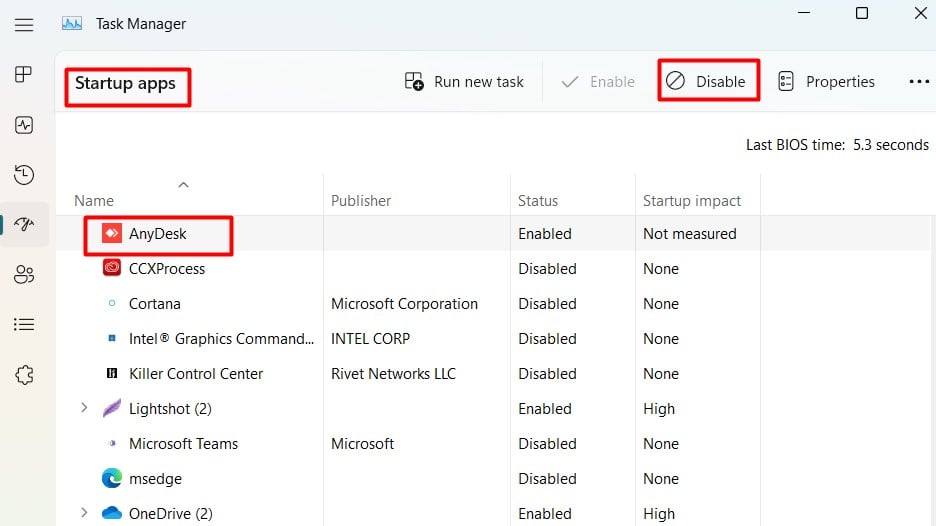This screenshot has width=936, height=526.
Task: Expand the Lightshot (2) group
Action: pyautogui.click(x=84, y=408)
